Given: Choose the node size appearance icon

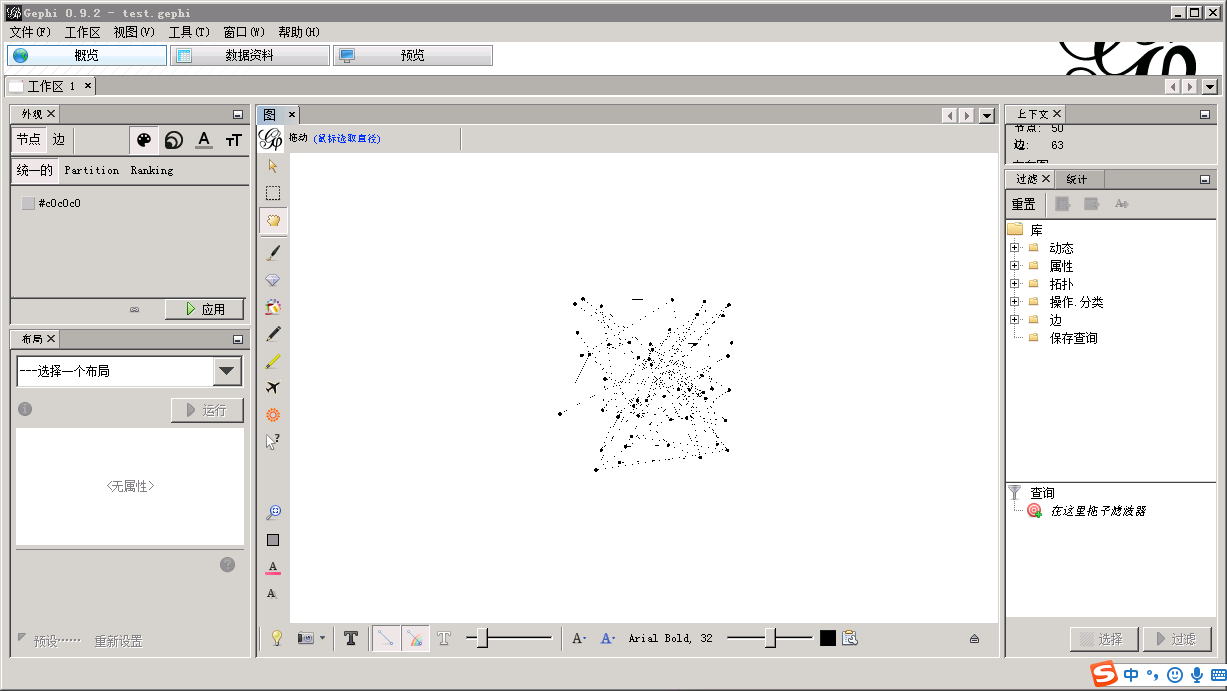Looking at the screenshot, I should click(174, 140).
